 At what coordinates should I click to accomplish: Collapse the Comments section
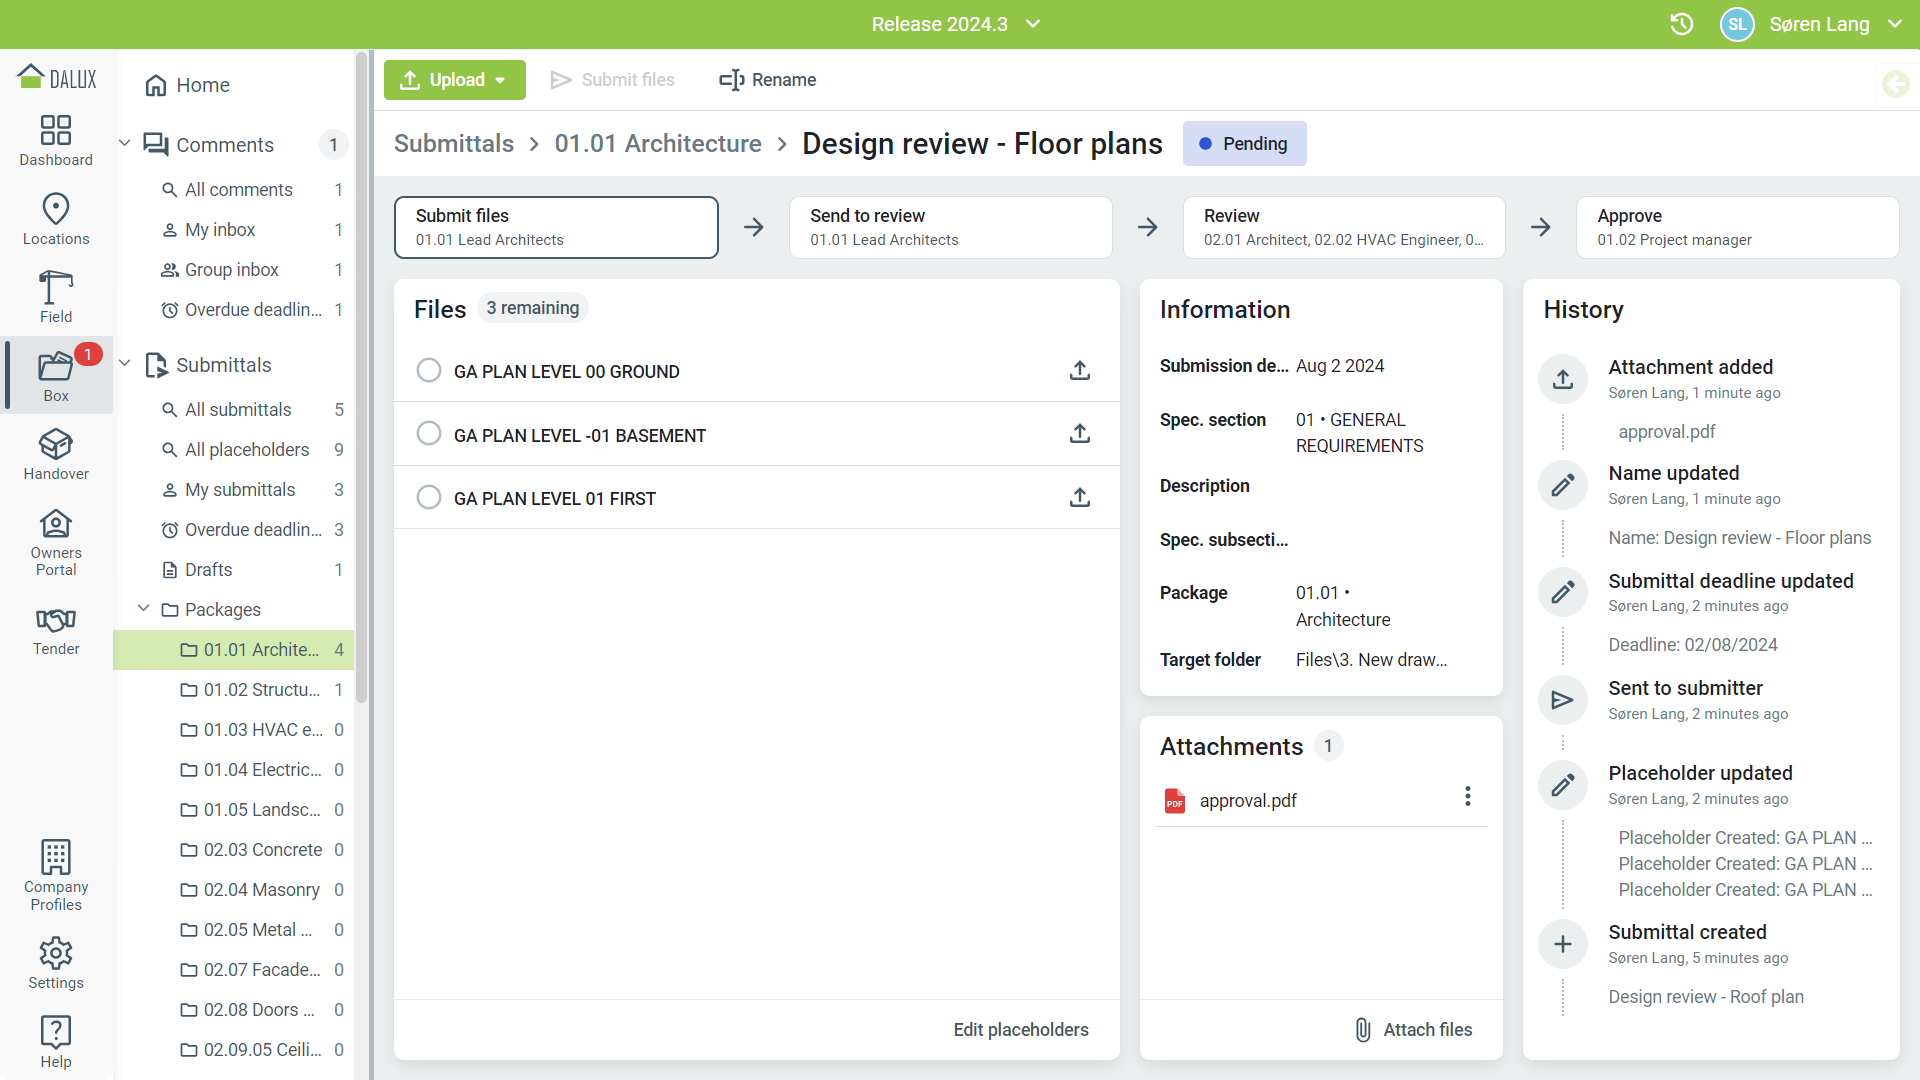coord(125,144)
